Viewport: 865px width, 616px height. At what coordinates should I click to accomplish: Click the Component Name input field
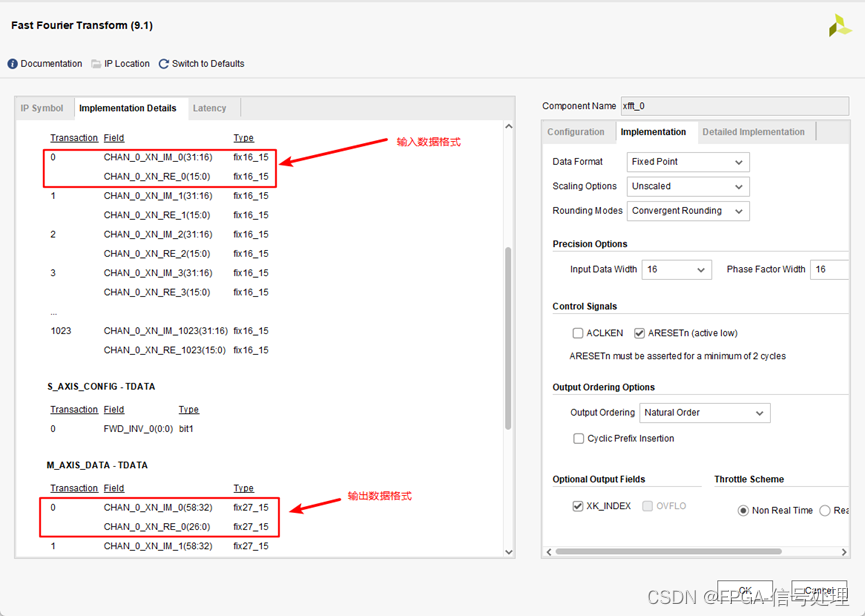(x=735, y=106)
